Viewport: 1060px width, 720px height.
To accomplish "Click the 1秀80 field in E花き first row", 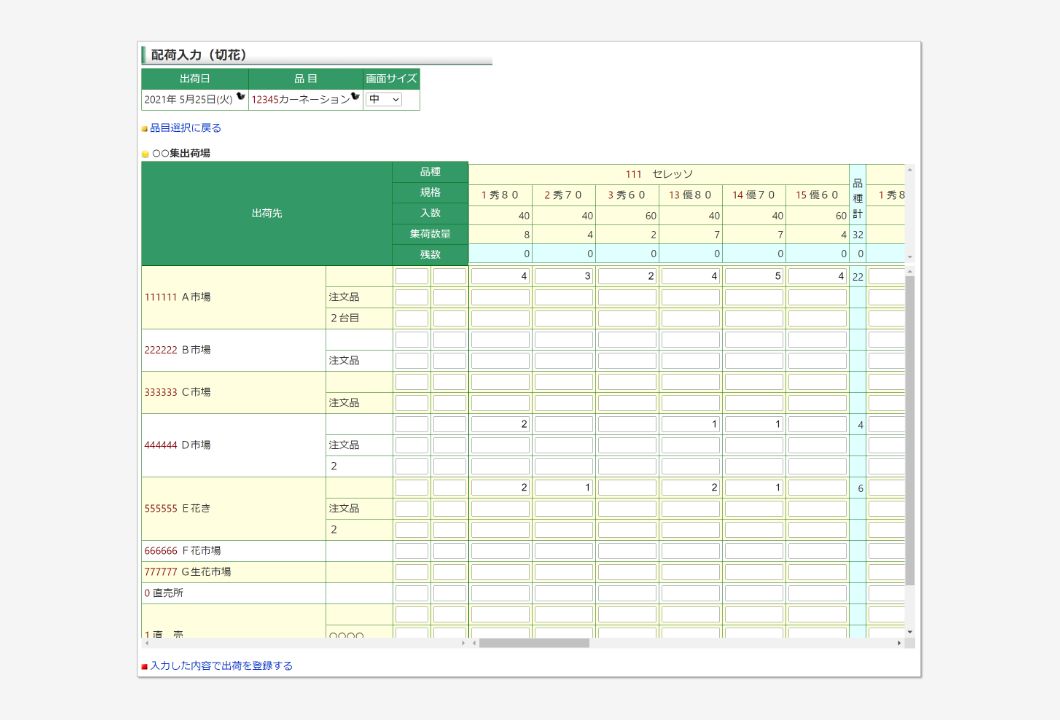I will [500, 487].
